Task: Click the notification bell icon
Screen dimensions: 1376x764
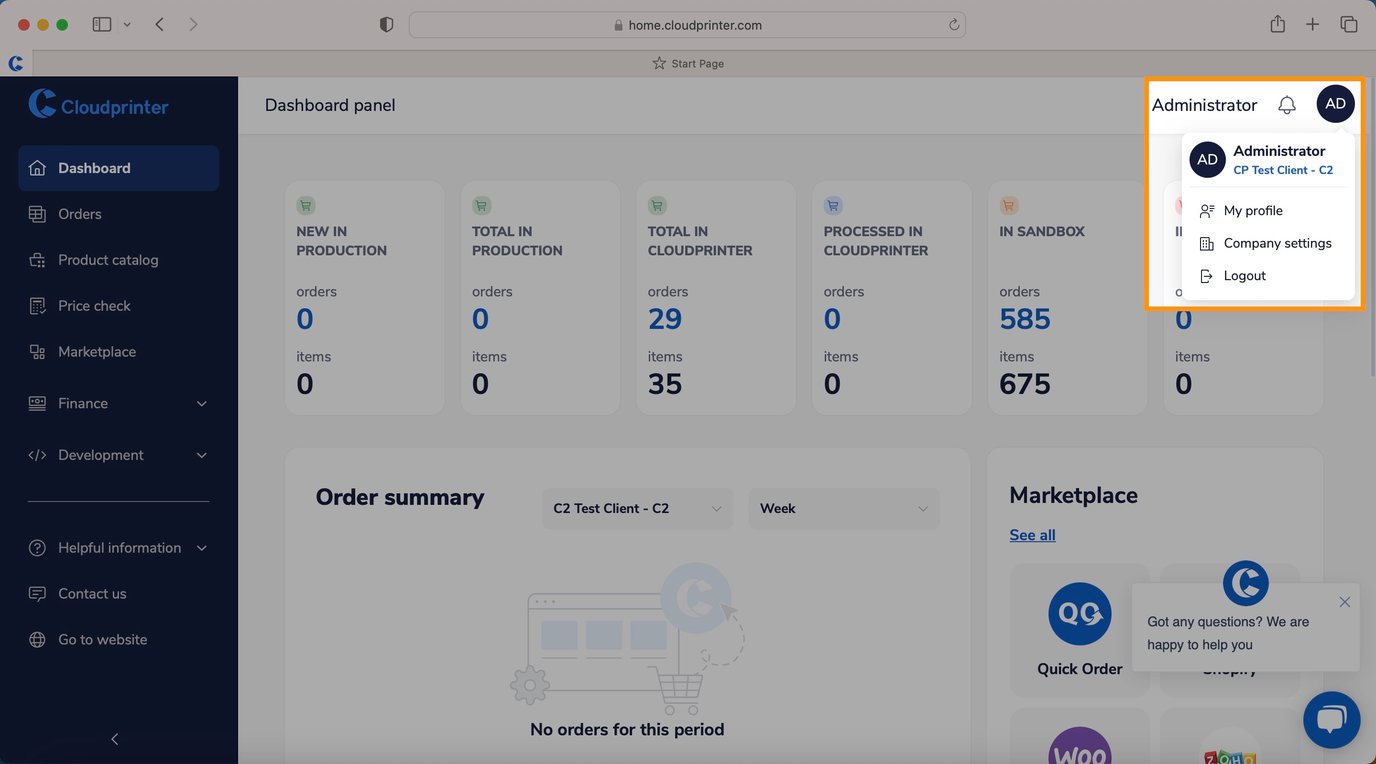Action: [x=1287, y=105]
